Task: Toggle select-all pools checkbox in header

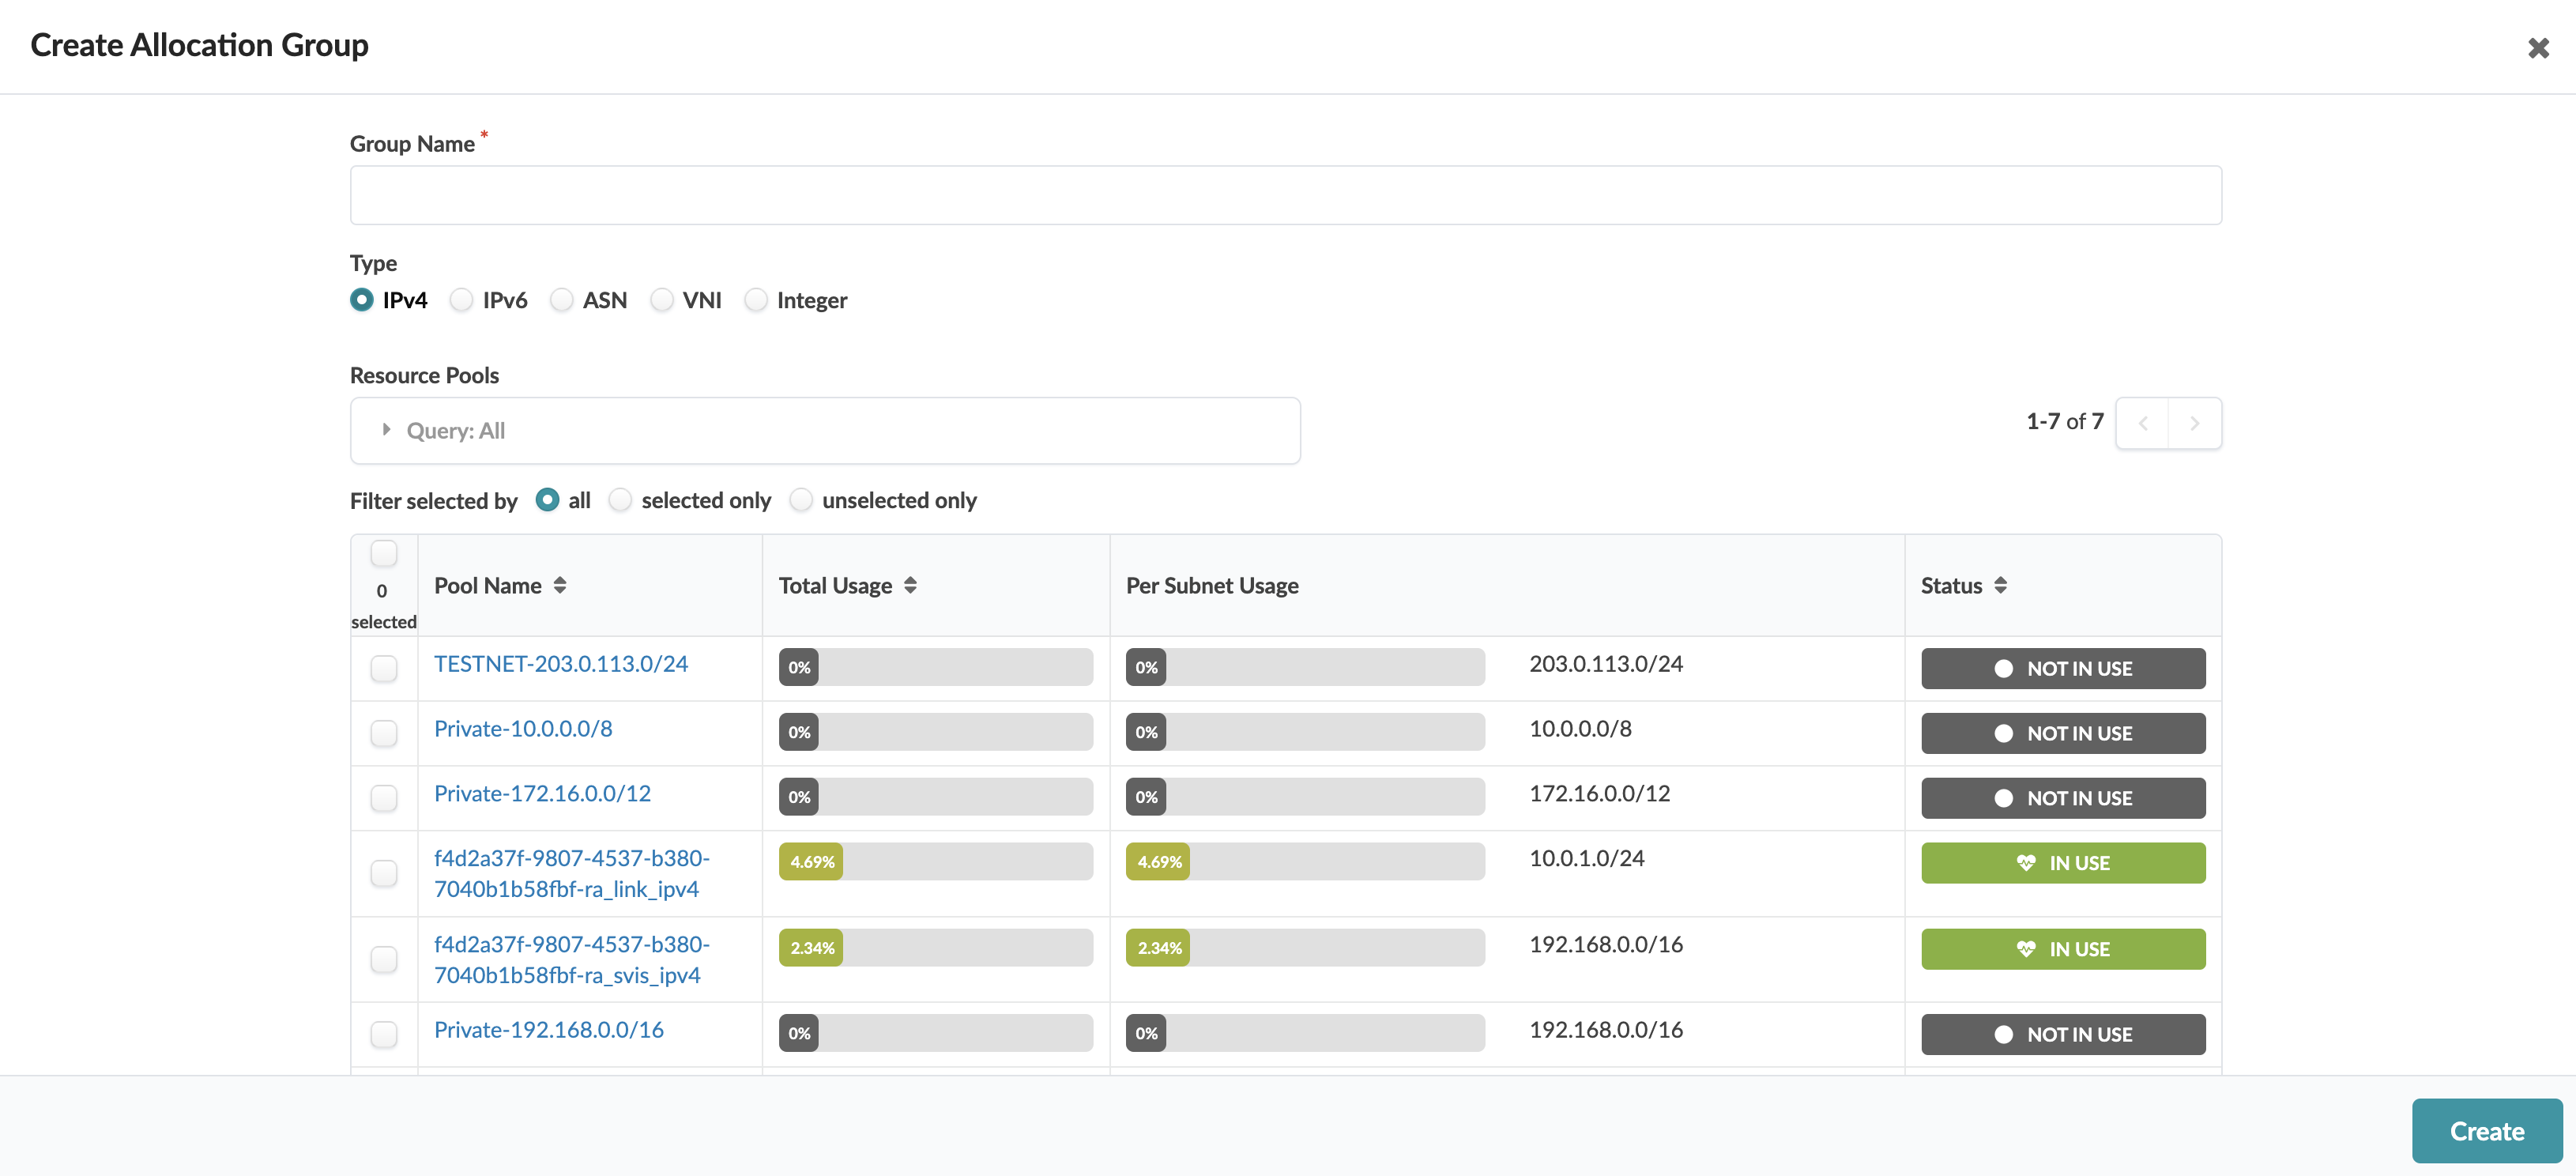Action: point(384,553)
